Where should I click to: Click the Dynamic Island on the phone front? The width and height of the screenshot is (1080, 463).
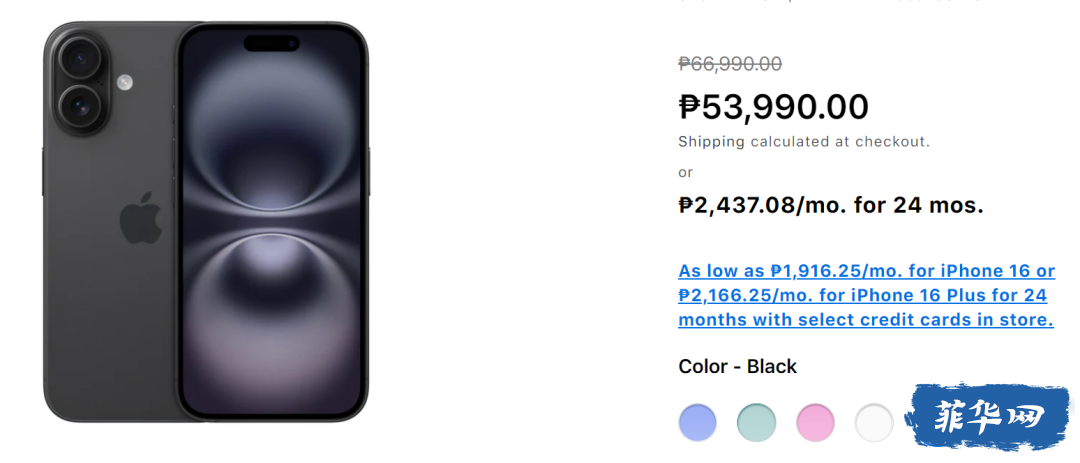[x=273, y=45]
